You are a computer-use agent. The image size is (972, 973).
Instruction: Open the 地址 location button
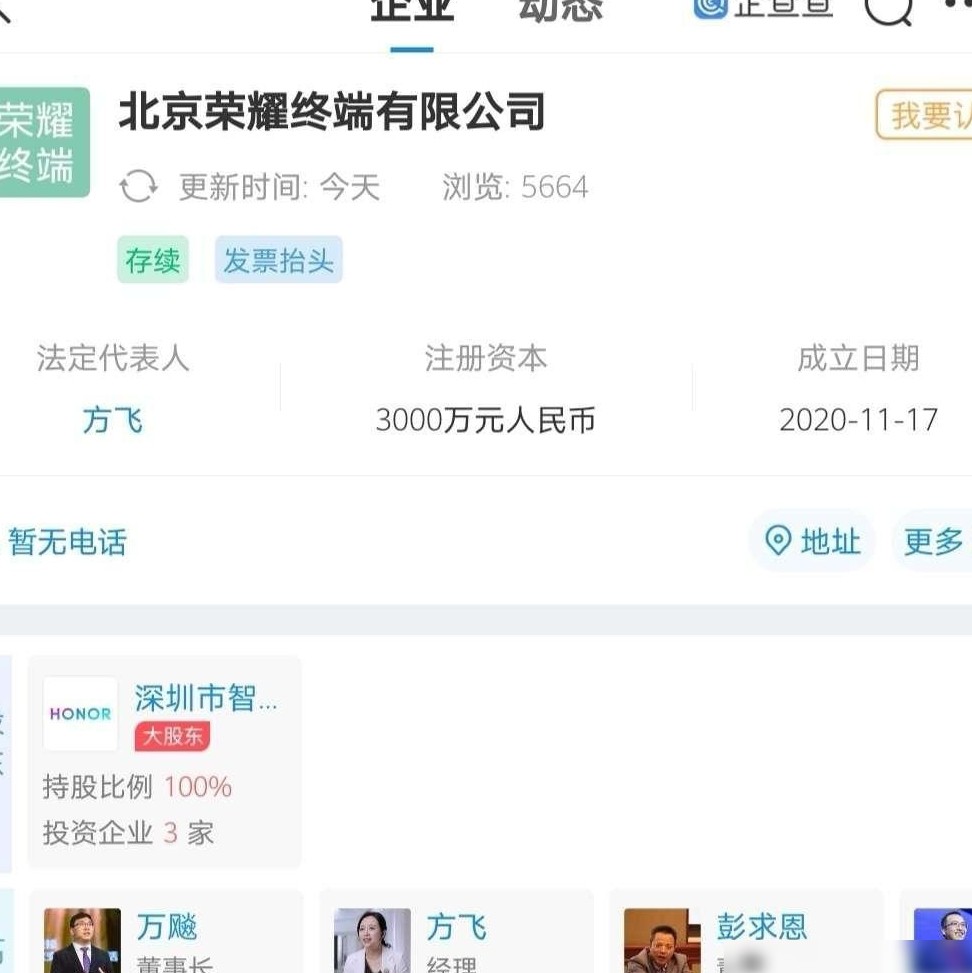coord(812,540)
